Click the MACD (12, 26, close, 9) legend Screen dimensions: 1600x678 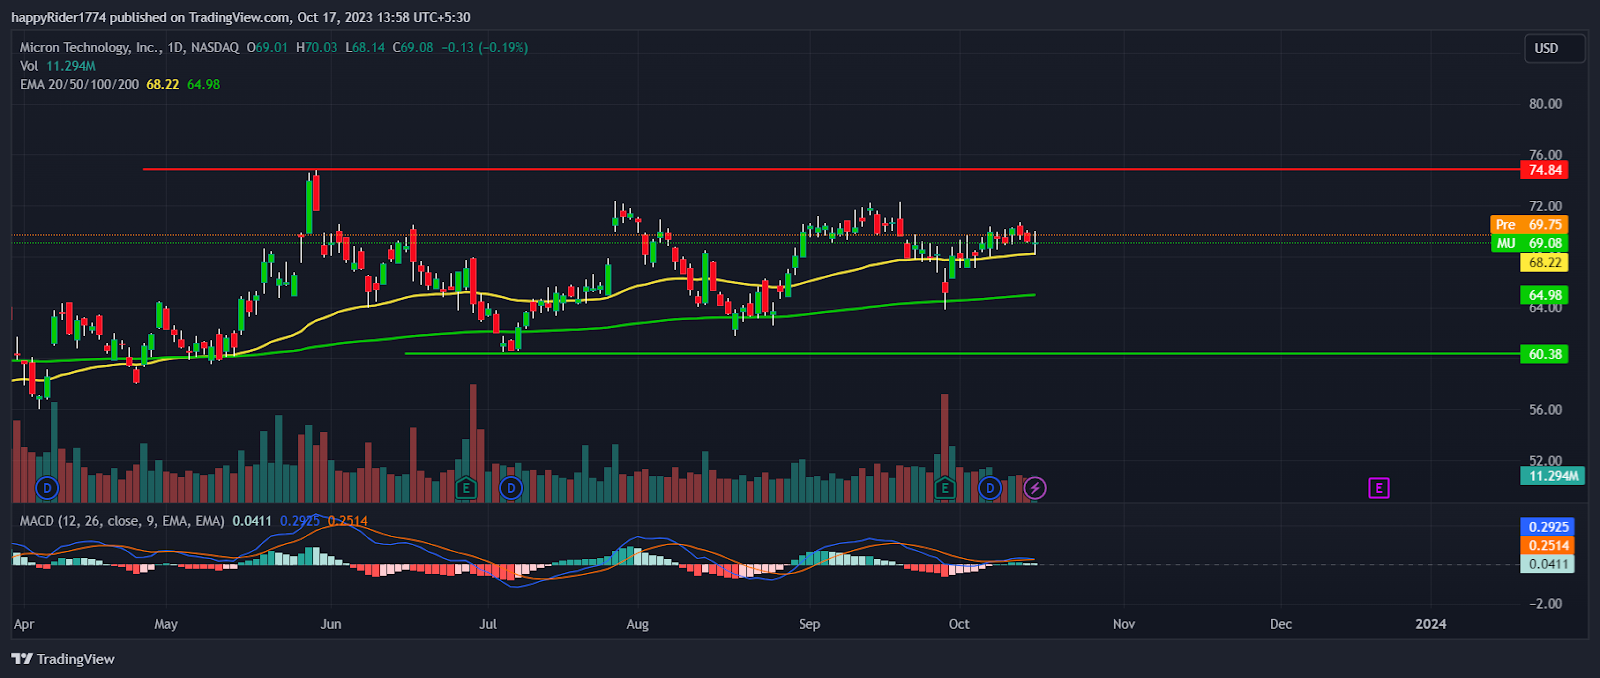click(x=122, y=521)
